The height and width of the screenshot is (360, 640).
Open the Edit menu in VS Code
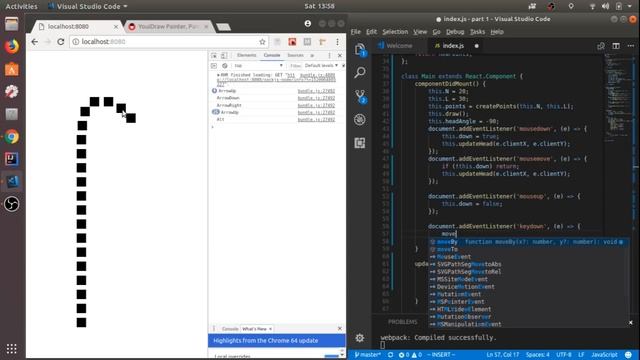point(371,32)
